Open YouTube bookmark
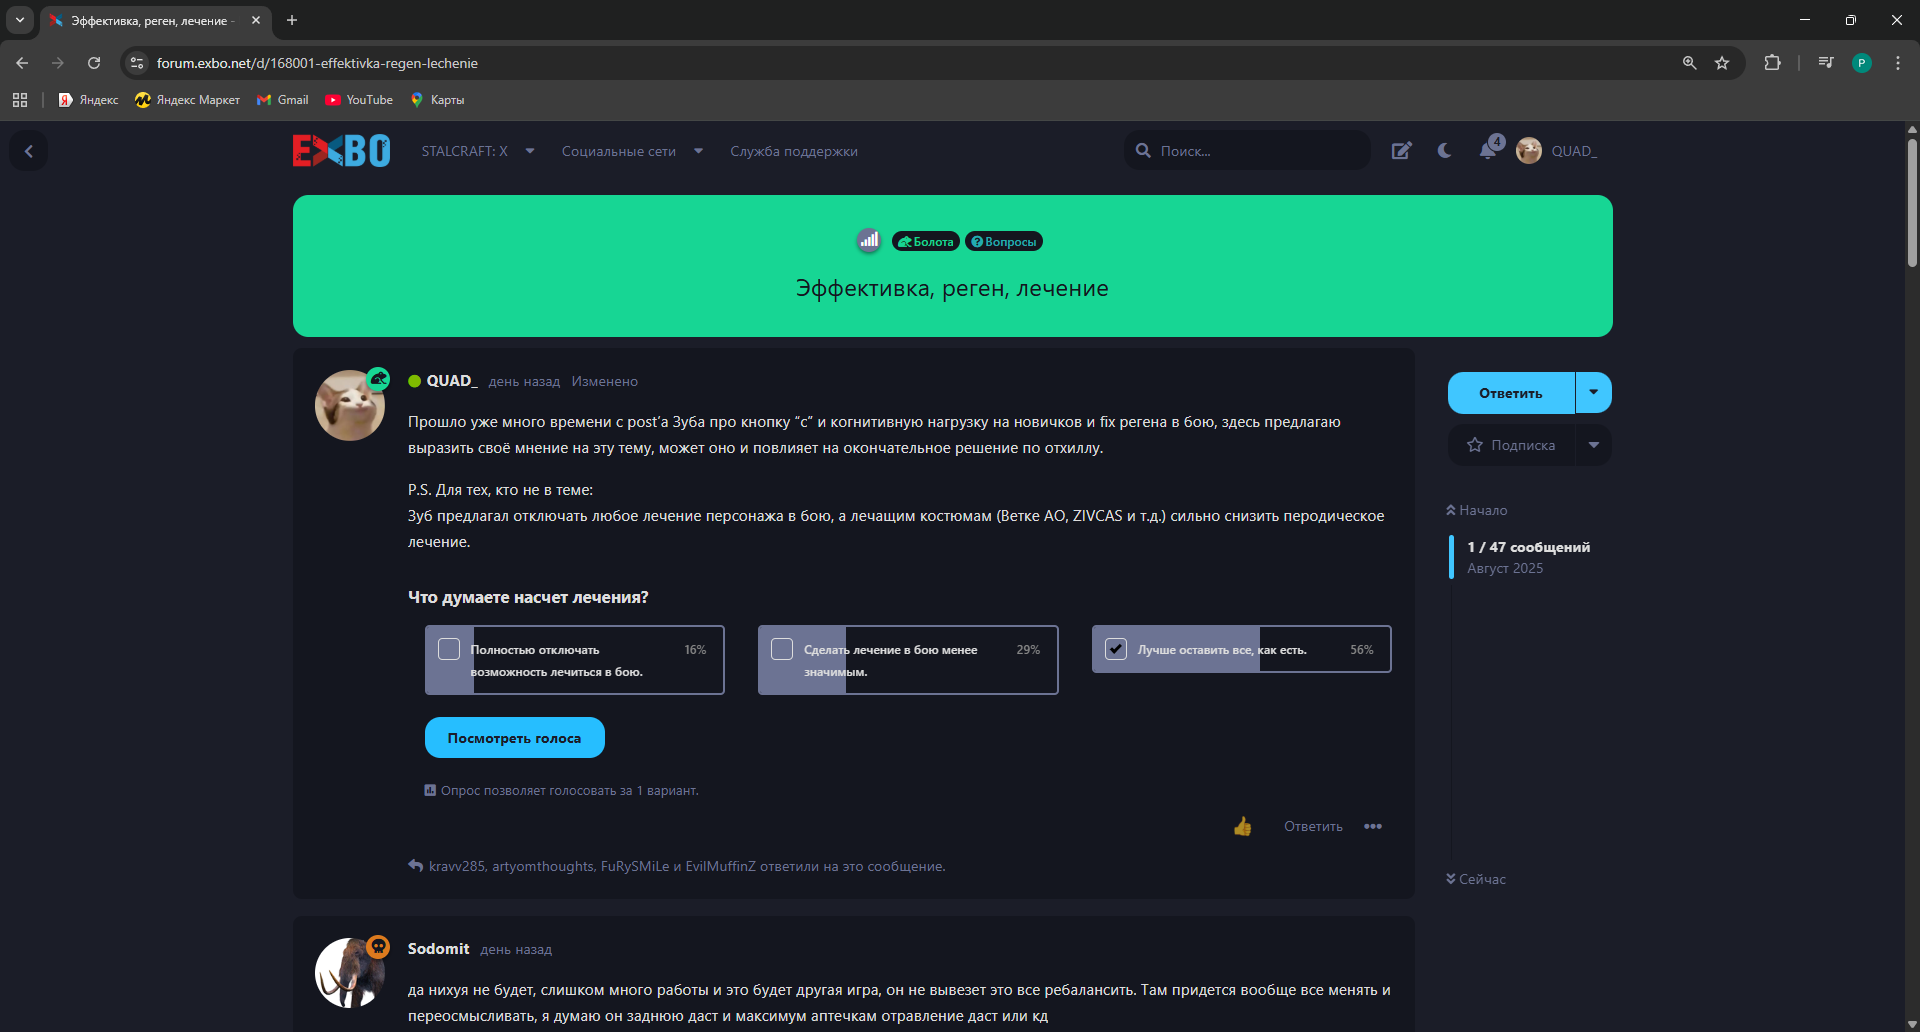1920x1032 pixels. 359,100
